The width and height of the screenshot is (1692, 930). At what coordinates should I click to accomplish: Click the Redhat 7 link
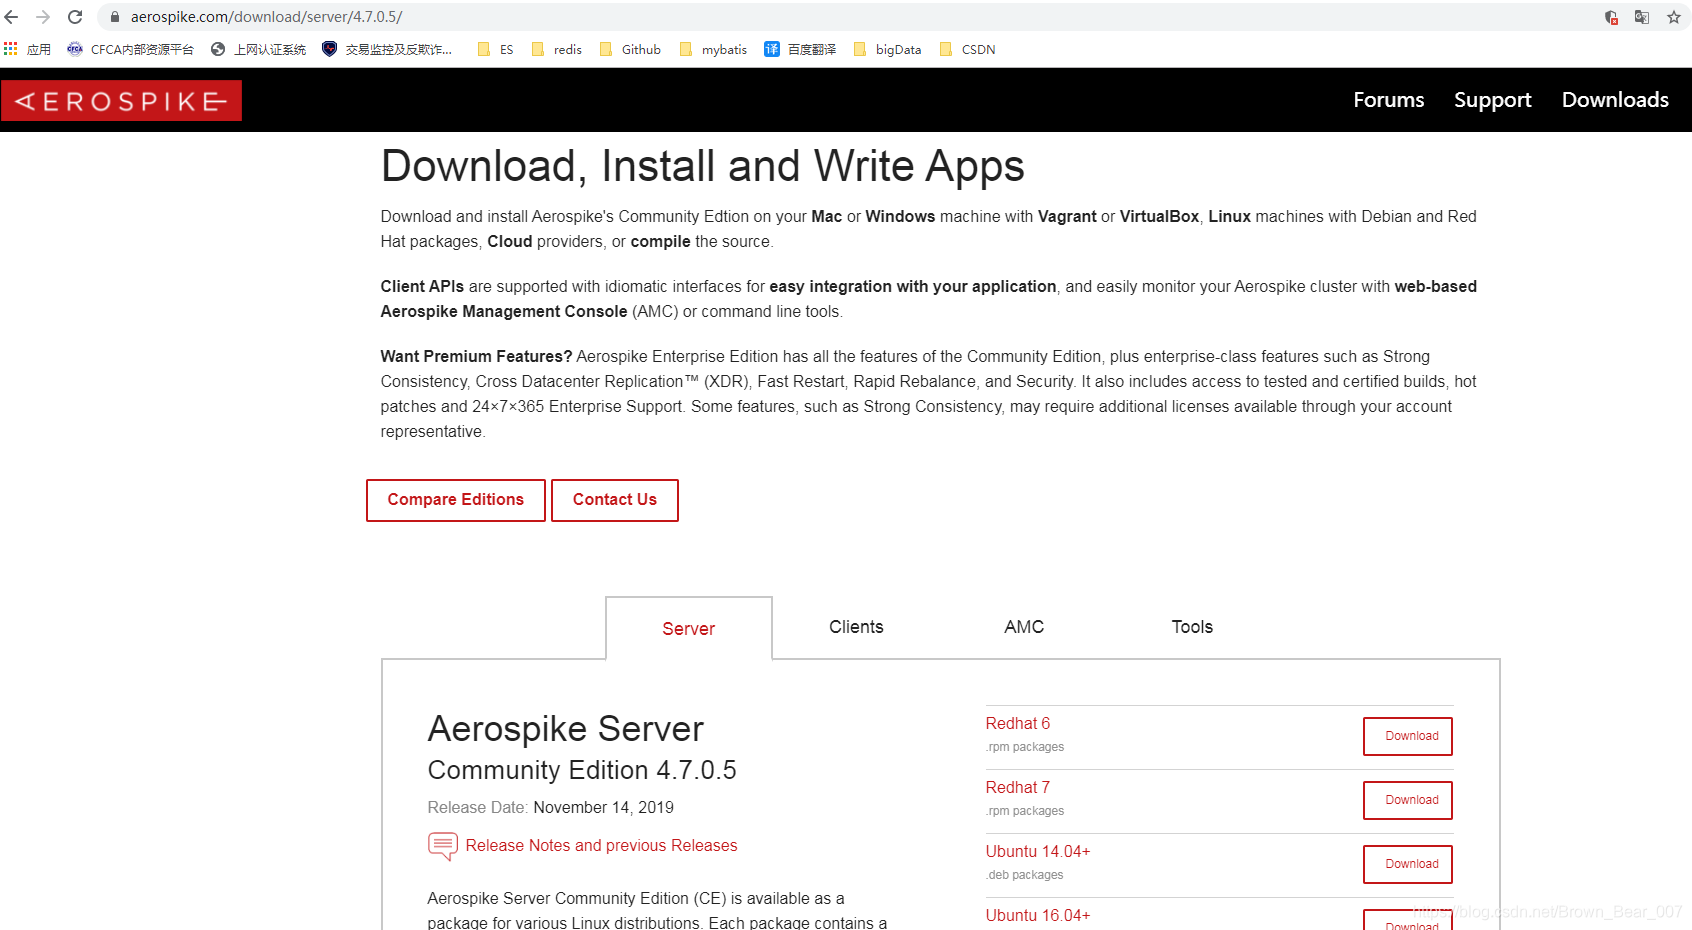pyautogui.click(x=1018, y=787)
